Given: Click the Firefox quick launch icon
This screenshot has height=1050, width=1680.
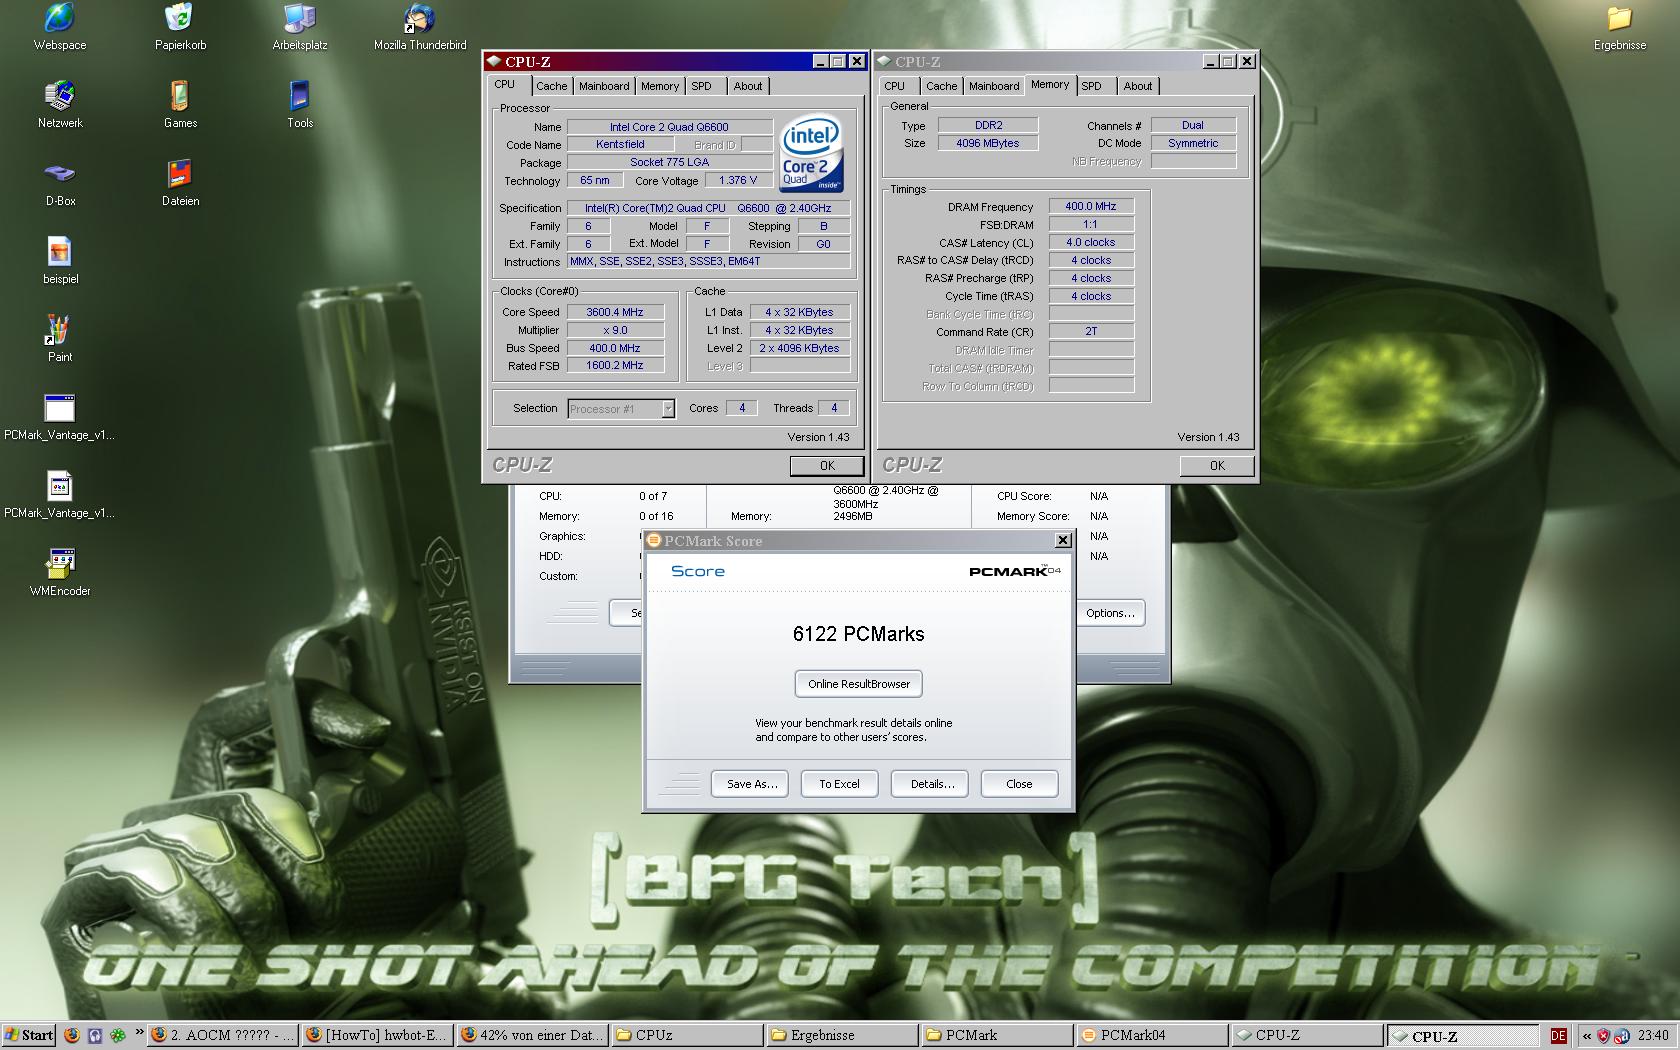Looking at the screenshot, I should pyautogui.click(x=72, y=1035).
